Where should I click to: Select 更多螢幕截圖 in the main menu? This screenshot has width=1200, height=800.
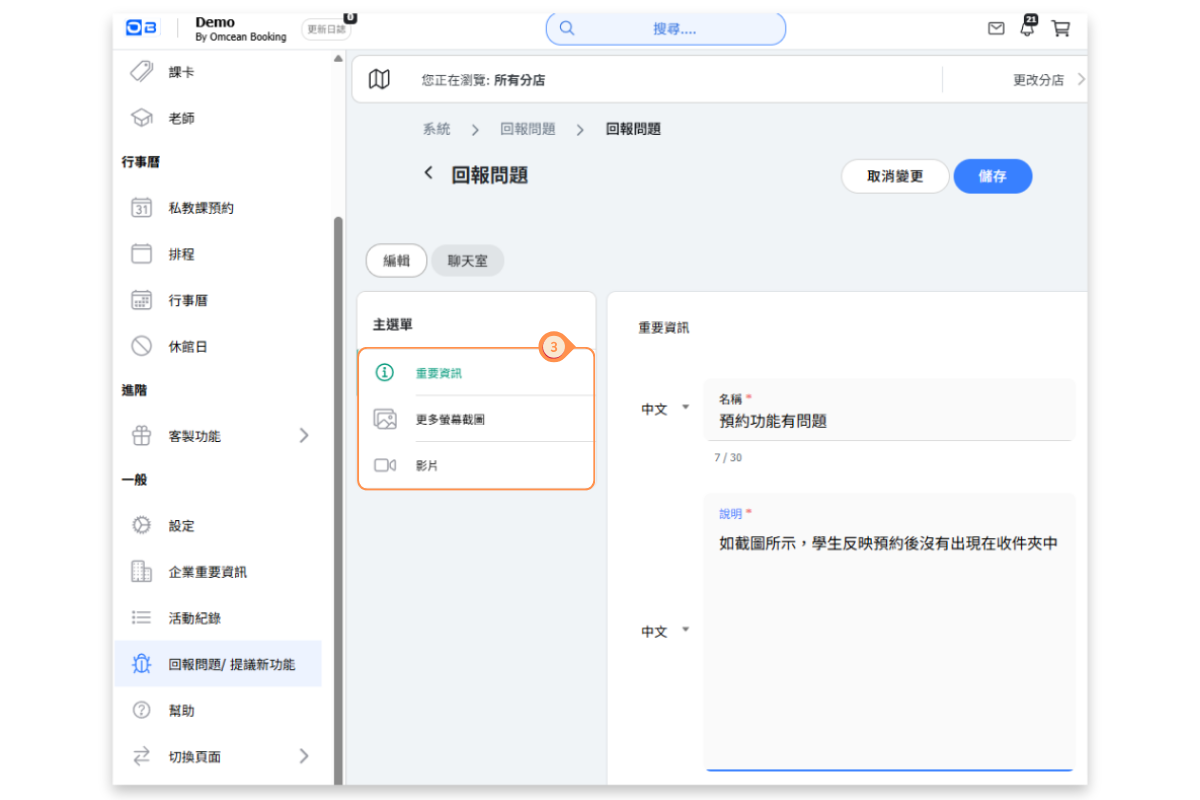pyautogui.click(x=450, y=420)
